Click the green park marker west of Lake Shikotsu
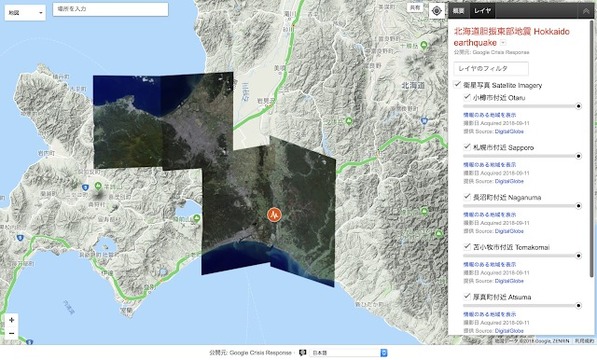This screenshot has height=360, width=597. (x=98, y=186)
